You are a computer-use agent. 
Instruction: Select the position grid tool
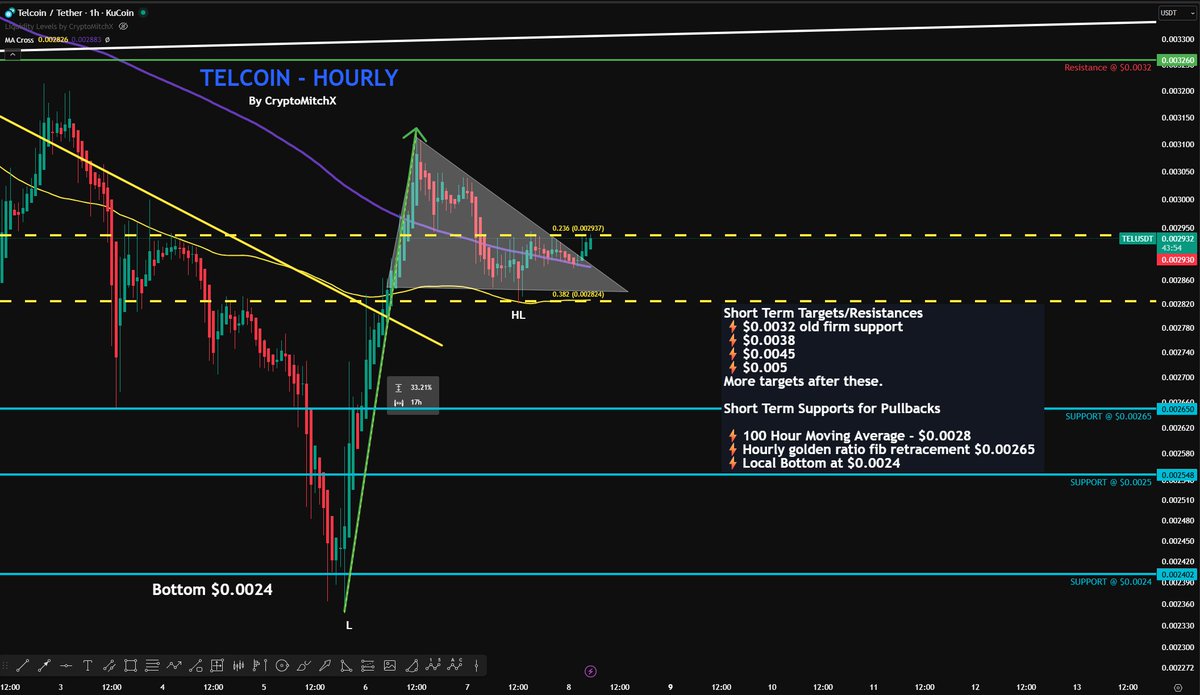point(217,666)
